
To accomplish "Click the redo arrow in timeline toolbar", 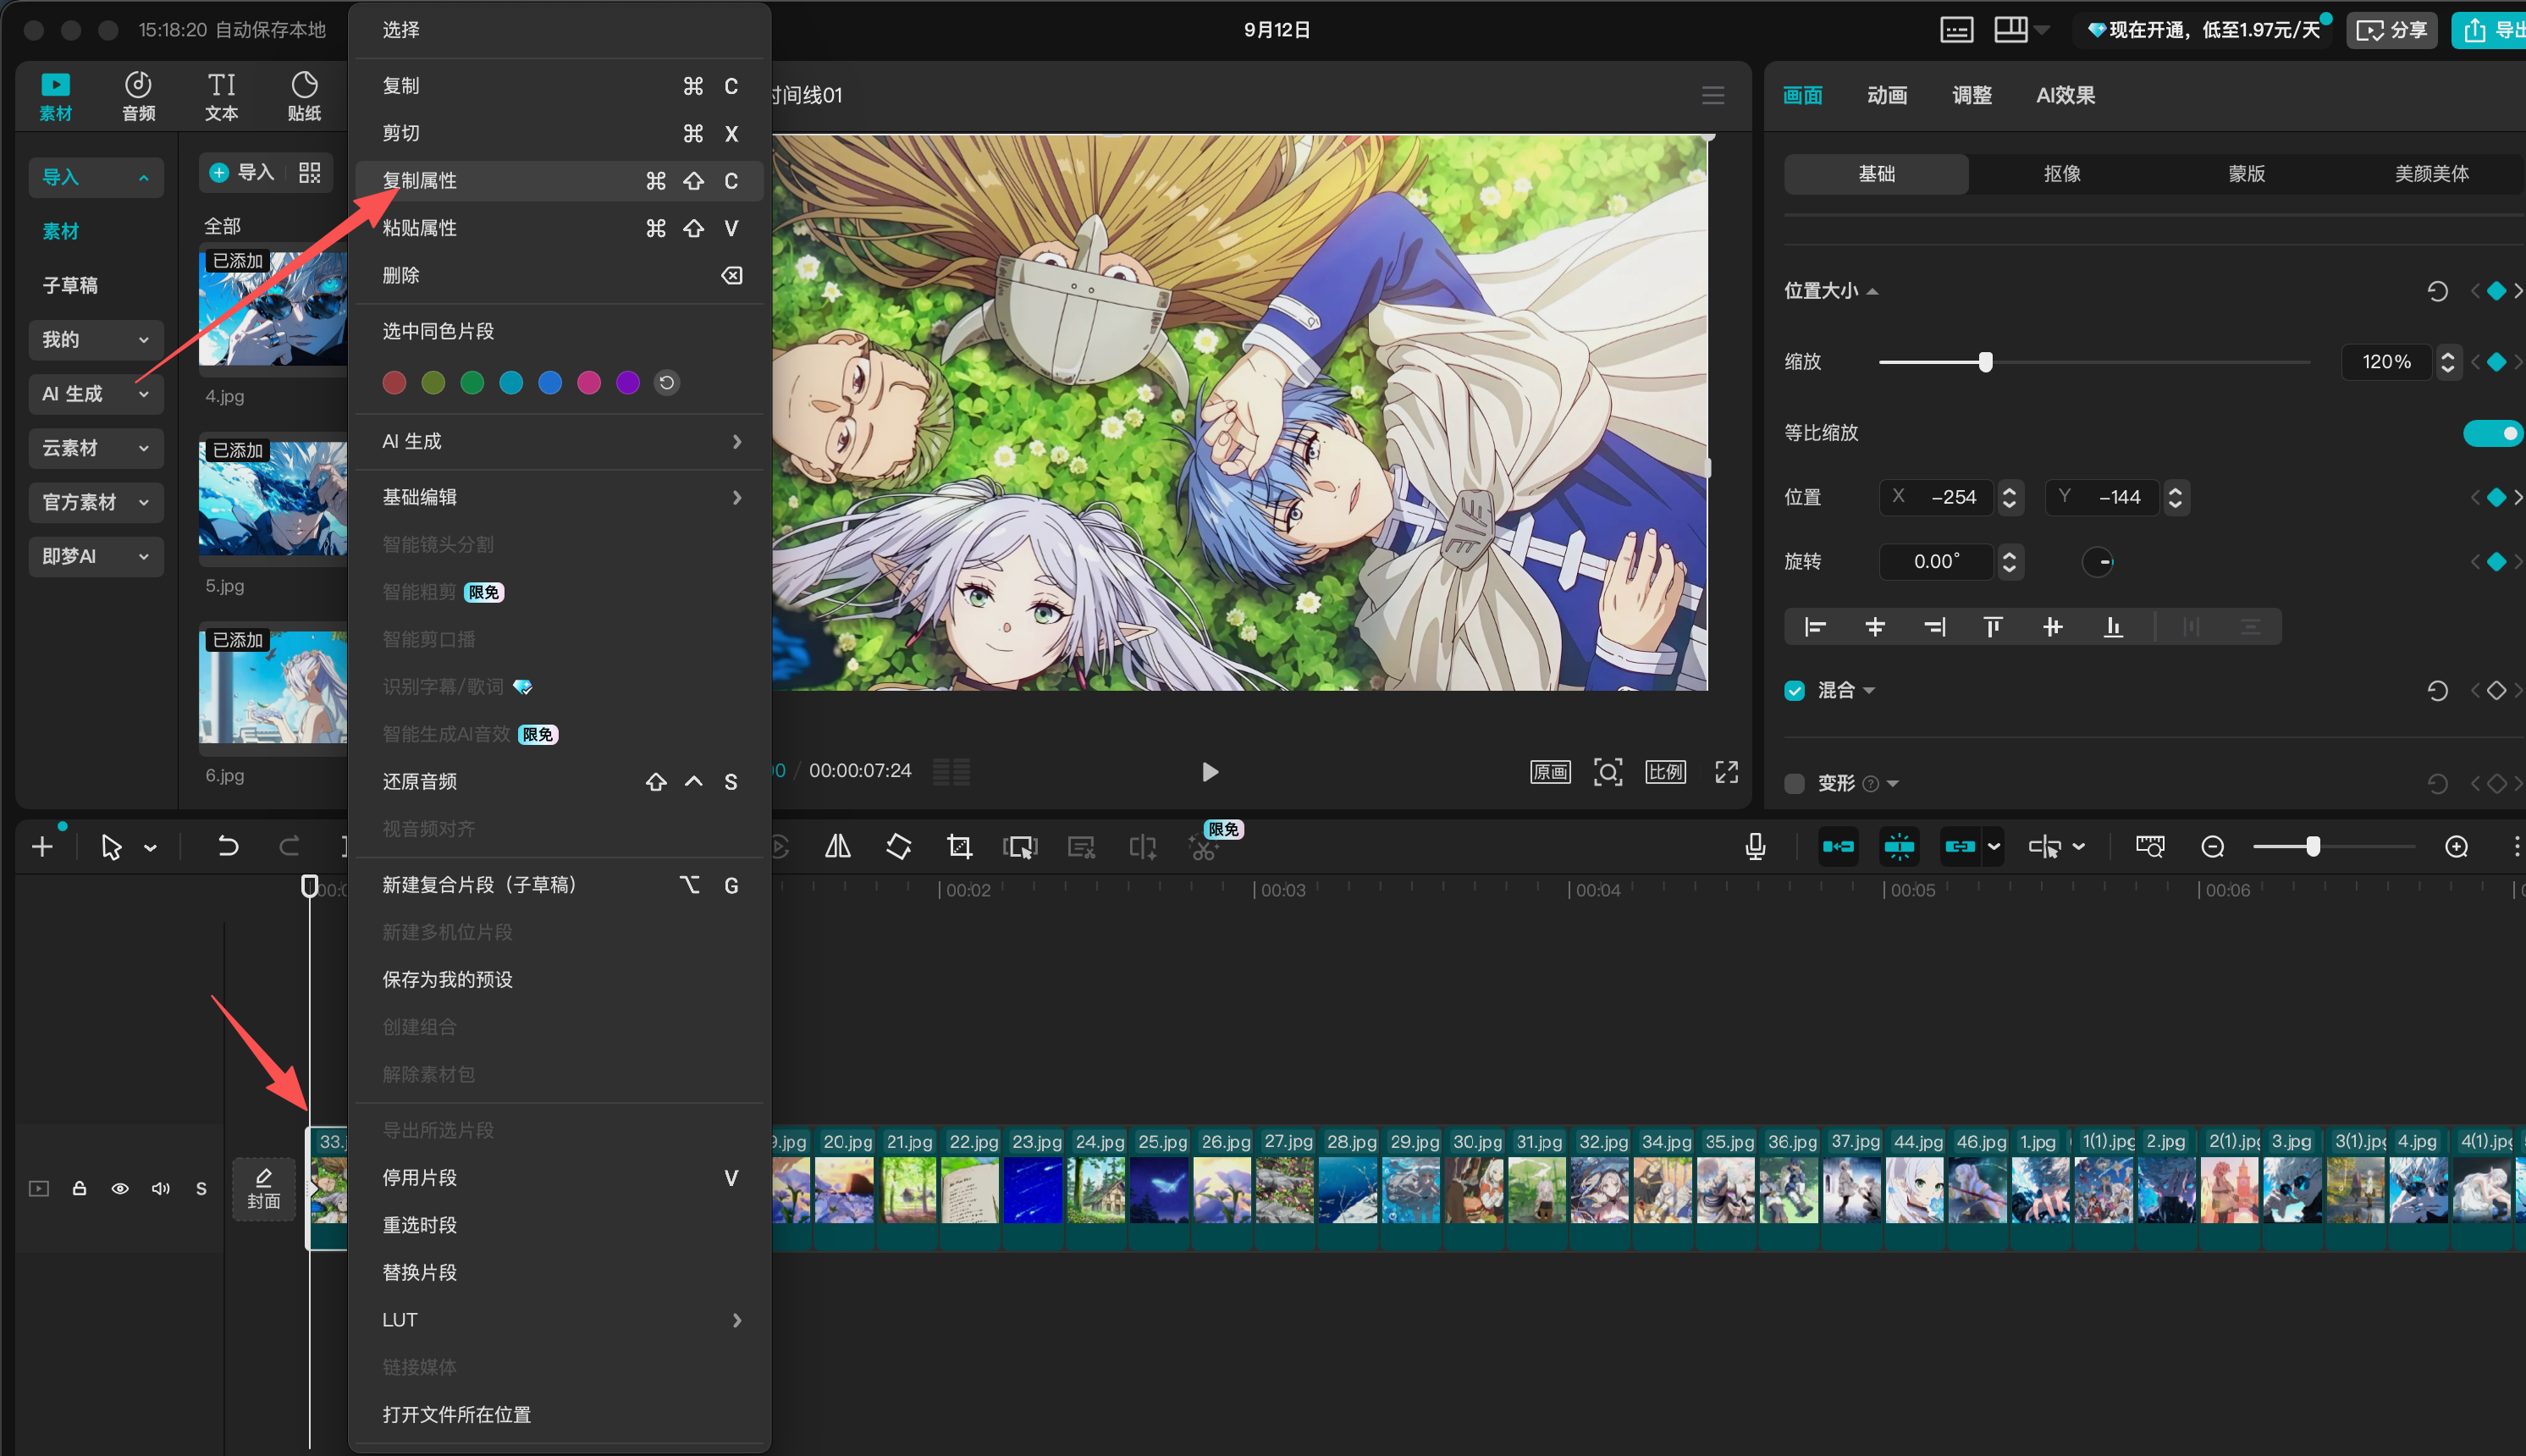I will (x=289, y=847).
